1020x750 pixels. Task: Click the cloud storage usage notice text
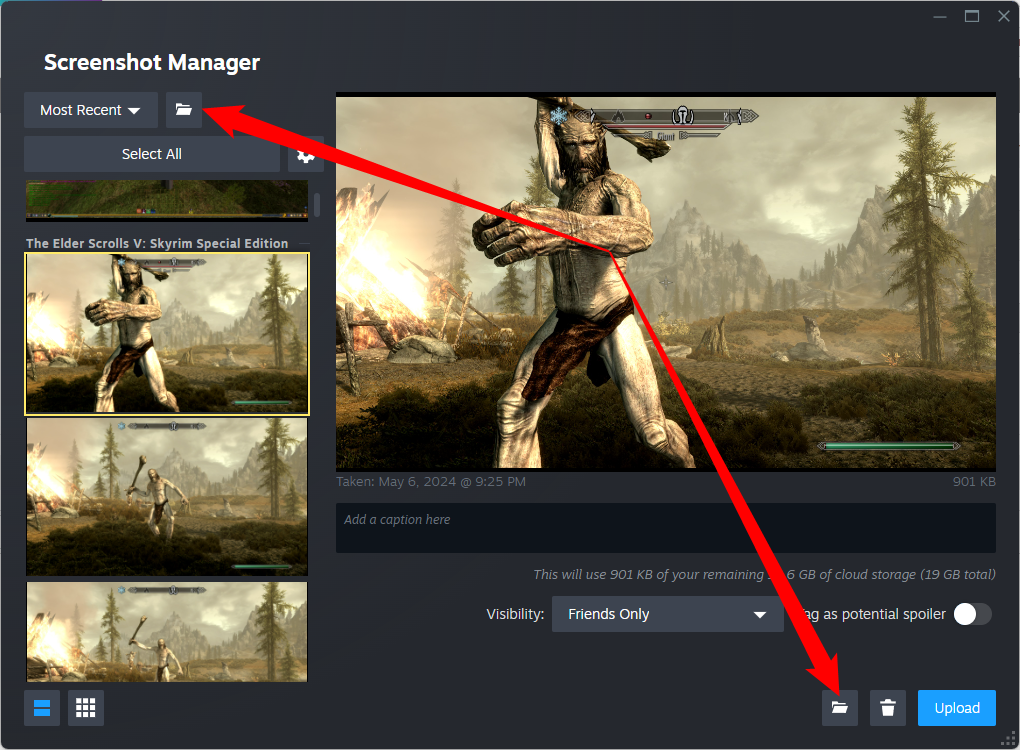coord(764,574)
